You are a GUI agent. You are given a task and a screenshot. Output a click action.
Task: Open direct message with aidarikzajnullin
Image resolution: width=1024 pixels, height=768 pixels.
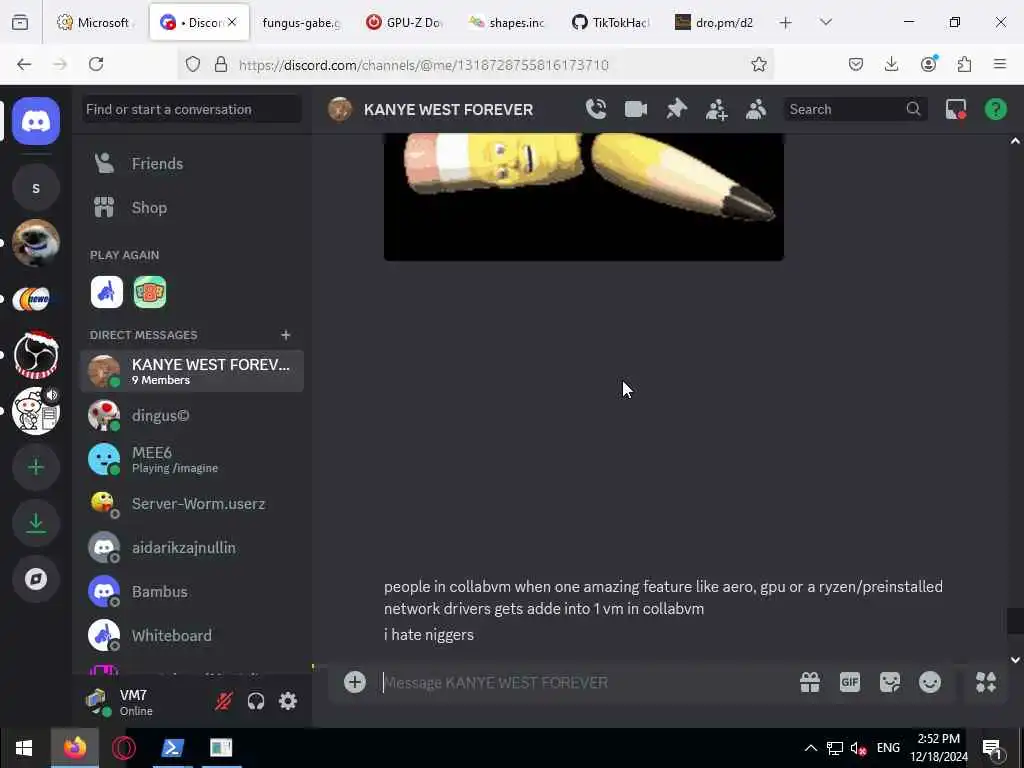pos(192,548)
